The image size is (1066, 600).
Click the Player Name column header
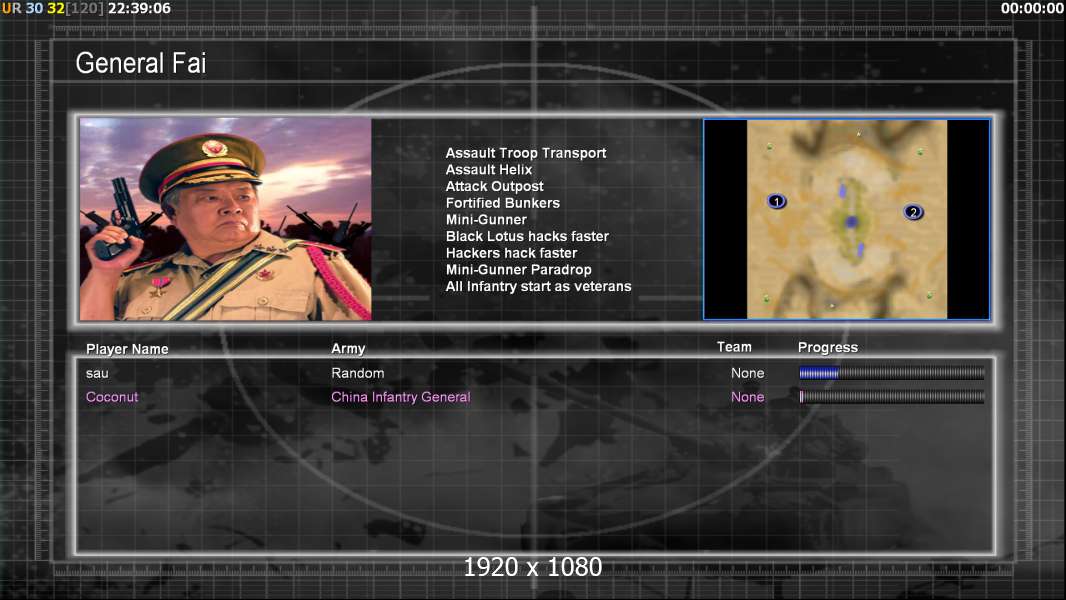click(x=127, y=349)
